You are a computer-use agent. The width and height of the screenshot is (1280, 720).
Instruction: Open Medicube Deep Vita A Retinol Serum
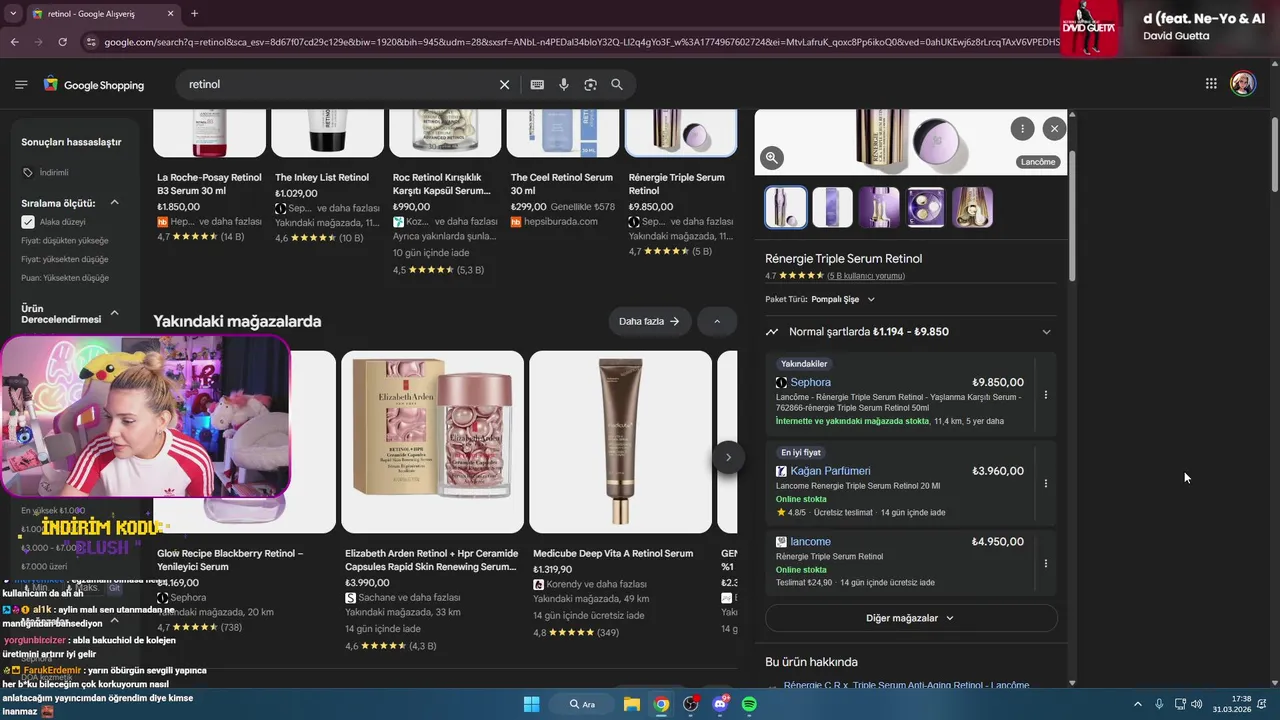pyautogui.click(x=620, y=442)
